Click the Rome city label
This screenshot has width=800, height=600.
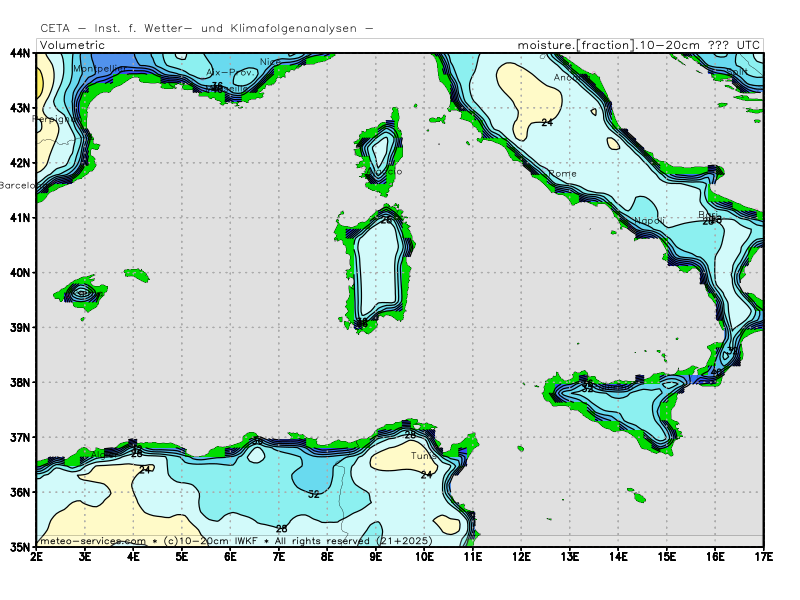pyautogui.click(x=563, y=174)
